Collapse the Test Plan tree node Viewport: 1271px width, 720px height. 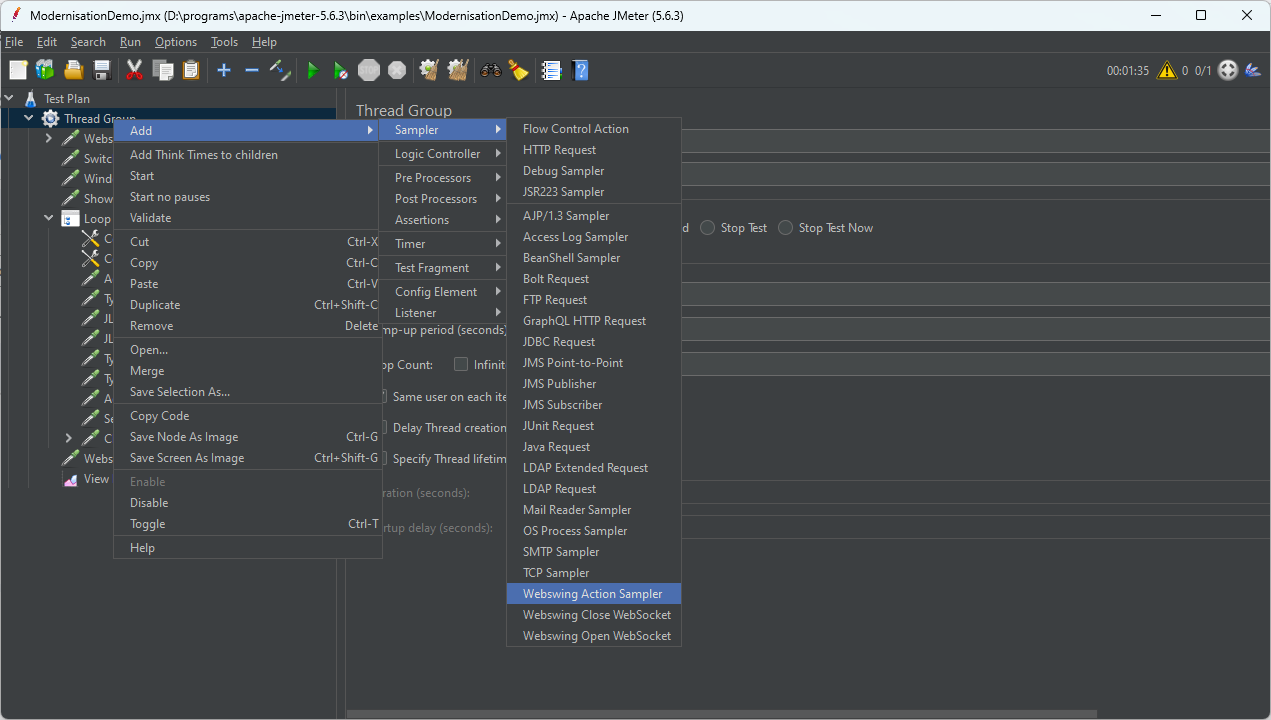pos(9,98)
